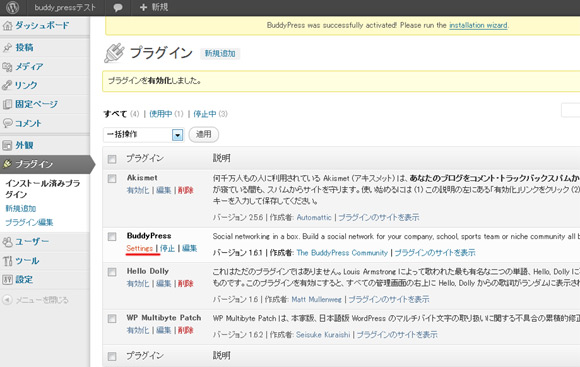Open the ツール menu

(27, 261)
